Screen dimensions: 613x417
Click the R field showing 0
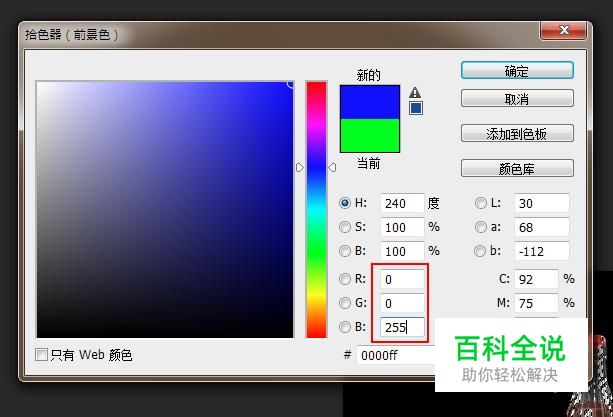[402, 279]
